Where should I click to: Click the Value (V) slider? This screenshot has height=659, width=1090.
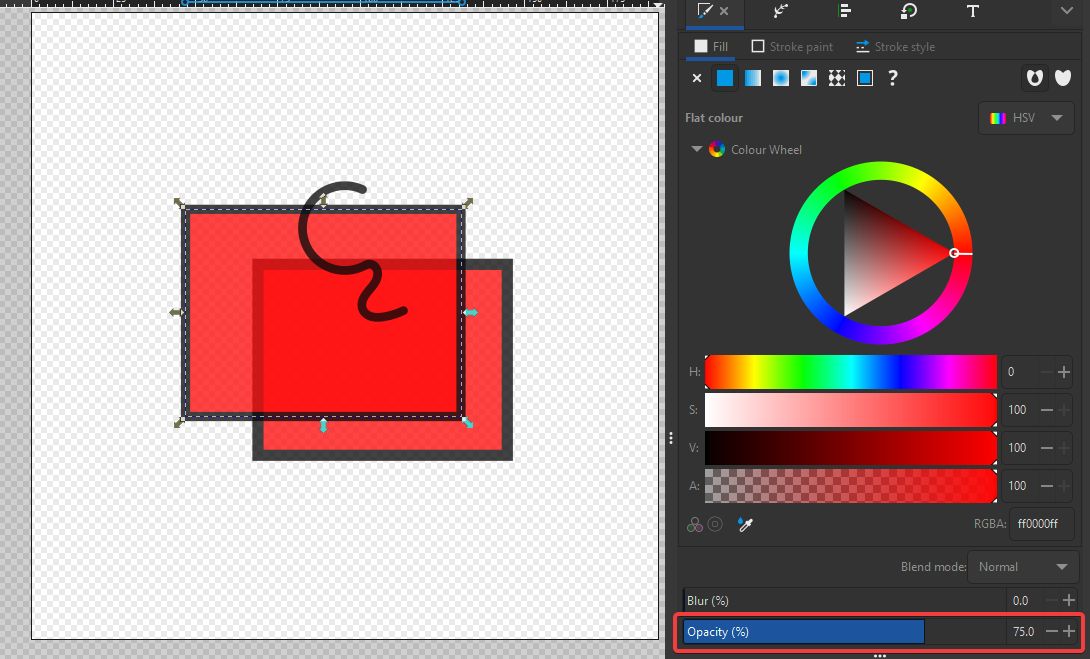point(851,448)
